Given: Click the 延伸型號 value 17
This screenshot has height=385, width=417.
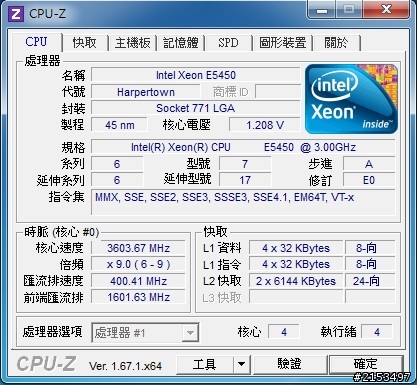Looking at the screenshot, I should [x=245, y=180].
